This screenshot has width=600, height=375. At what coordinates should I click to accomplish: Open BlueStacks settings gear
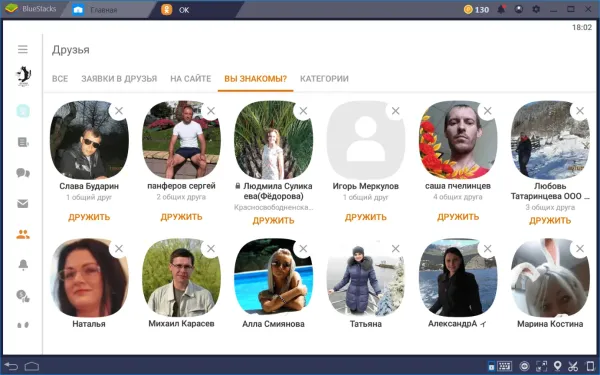tap(536, 9)
